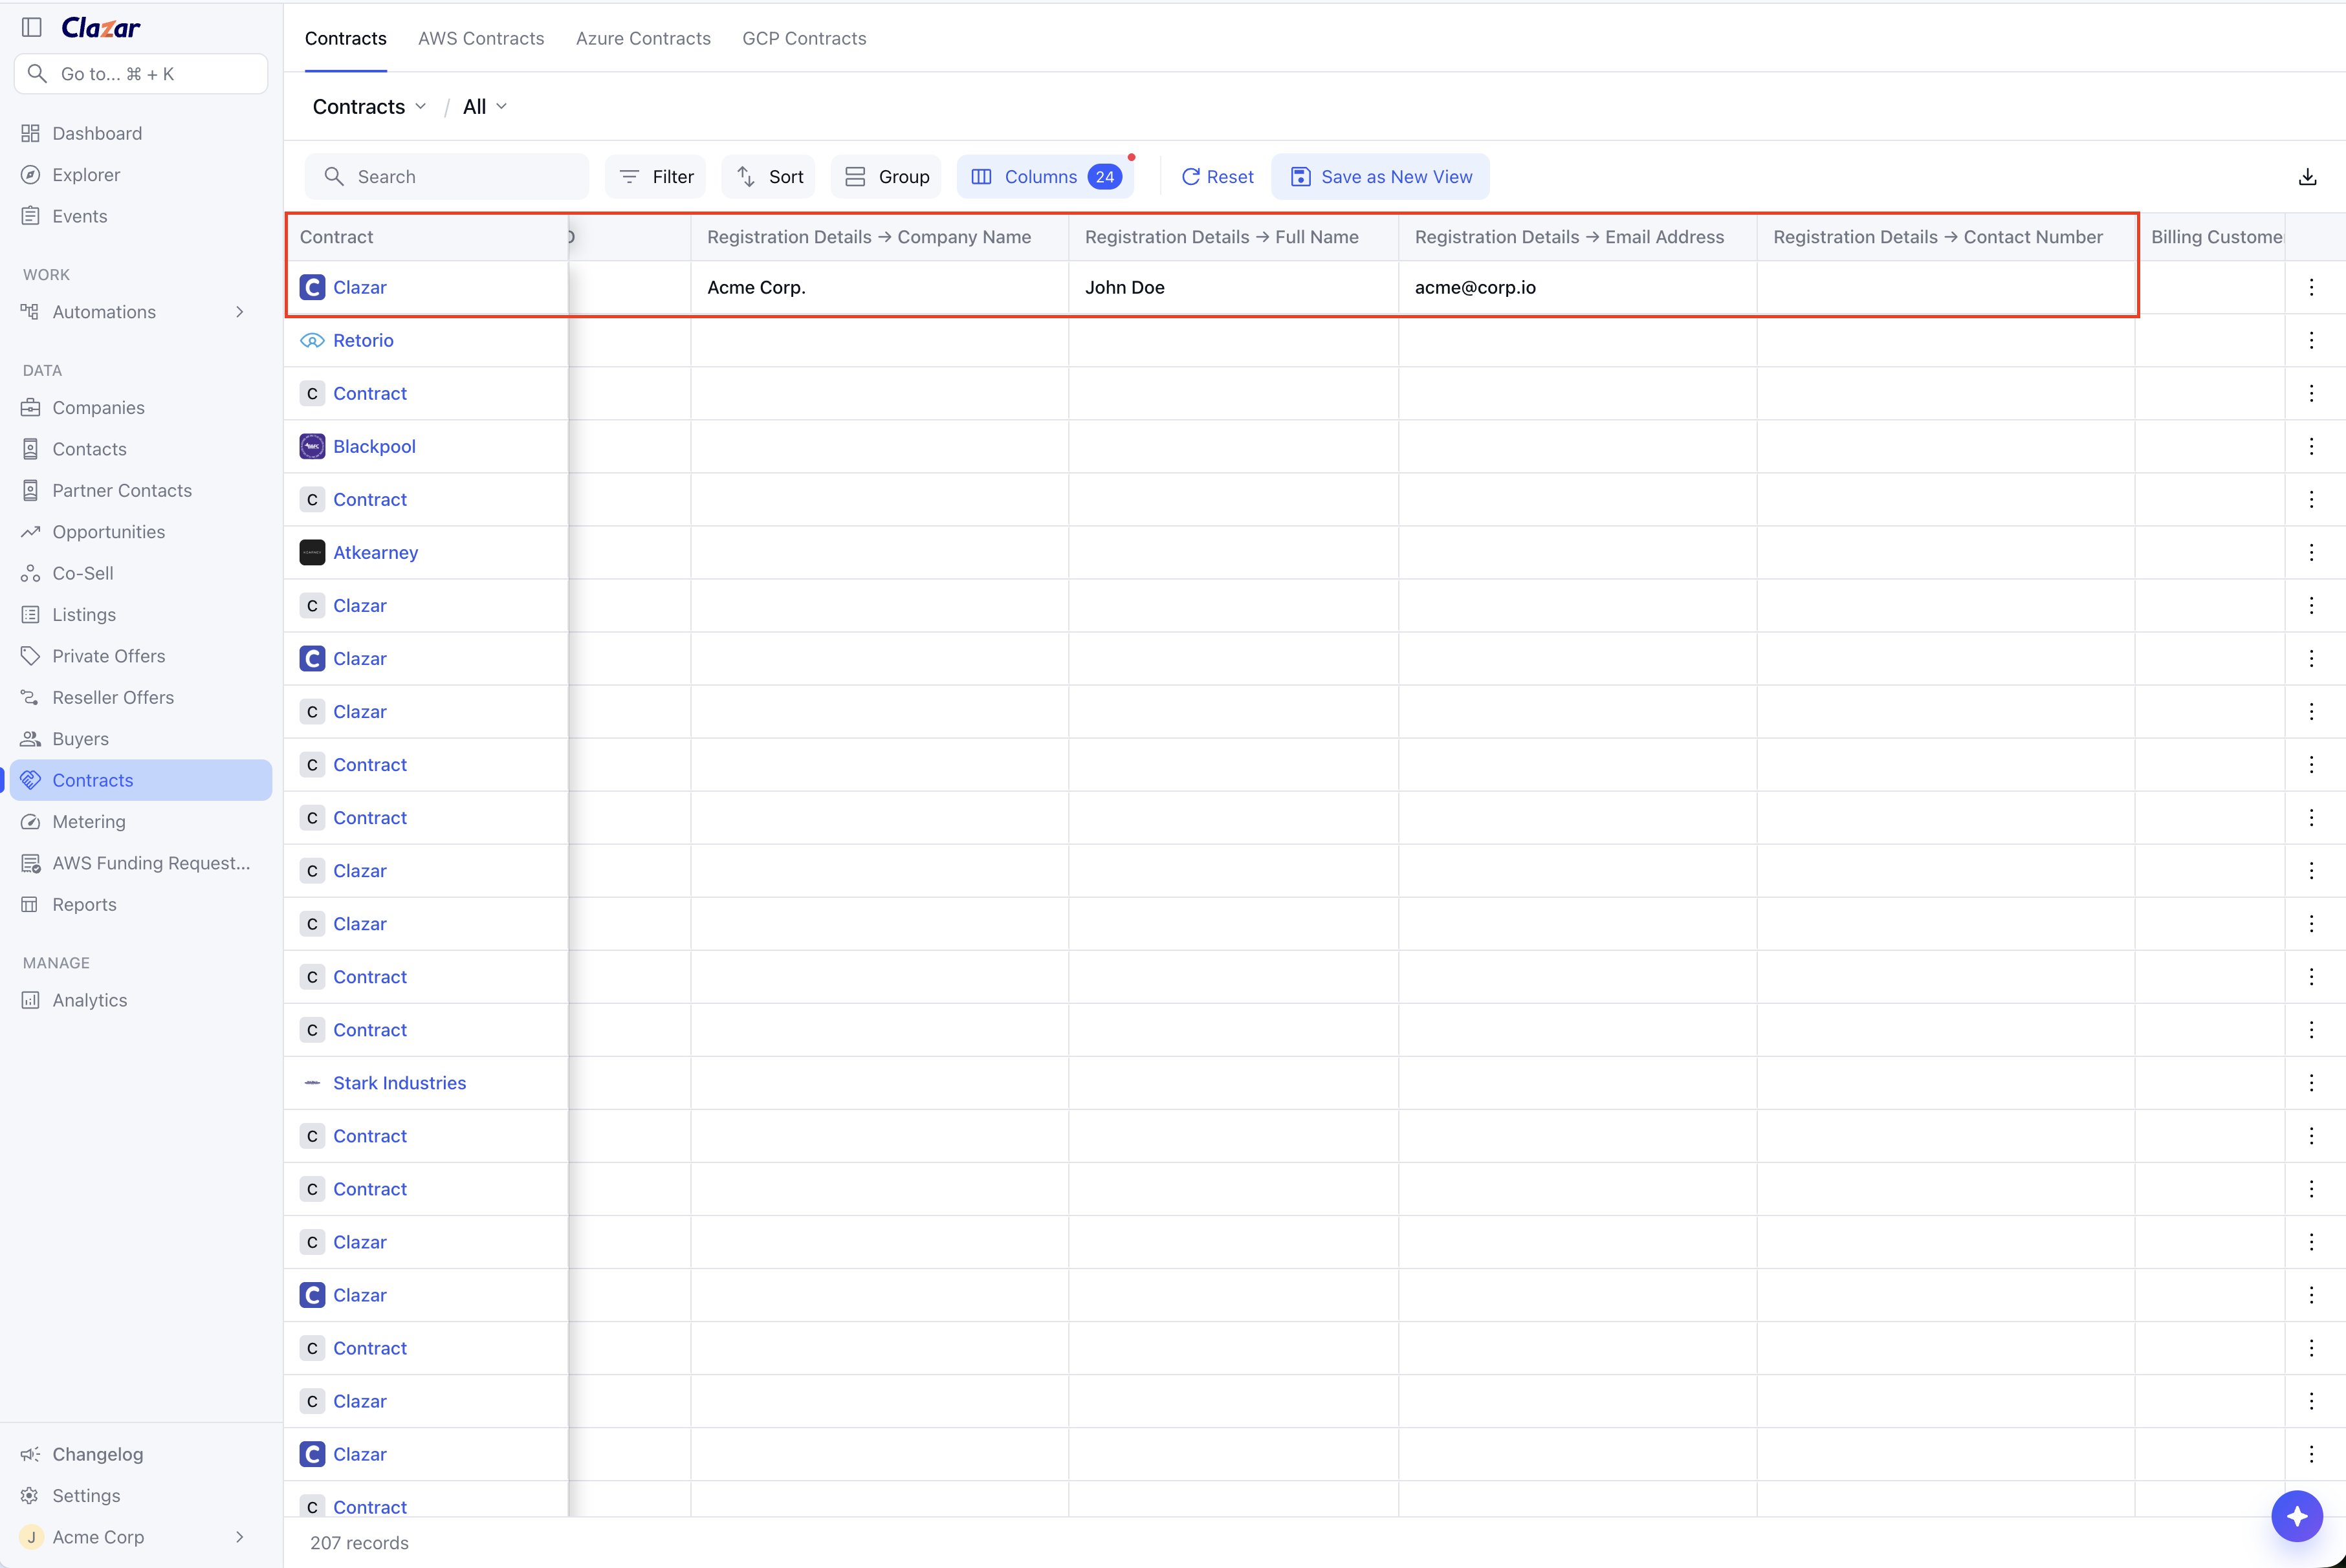The image size is (2346, 1568).
Task: Click the Private Offers tag icon
Action: pyautogui.click(x=30, y=656)
